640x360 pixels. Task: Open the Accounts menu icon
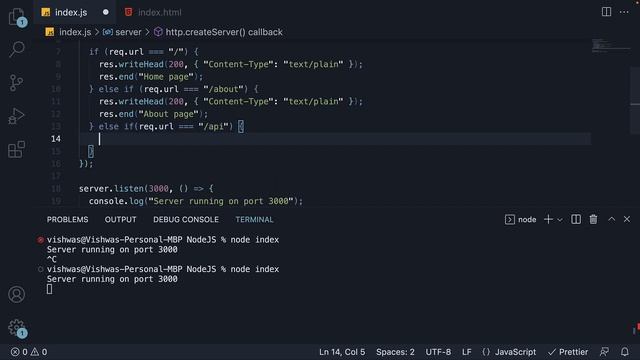tap(17, 294)
